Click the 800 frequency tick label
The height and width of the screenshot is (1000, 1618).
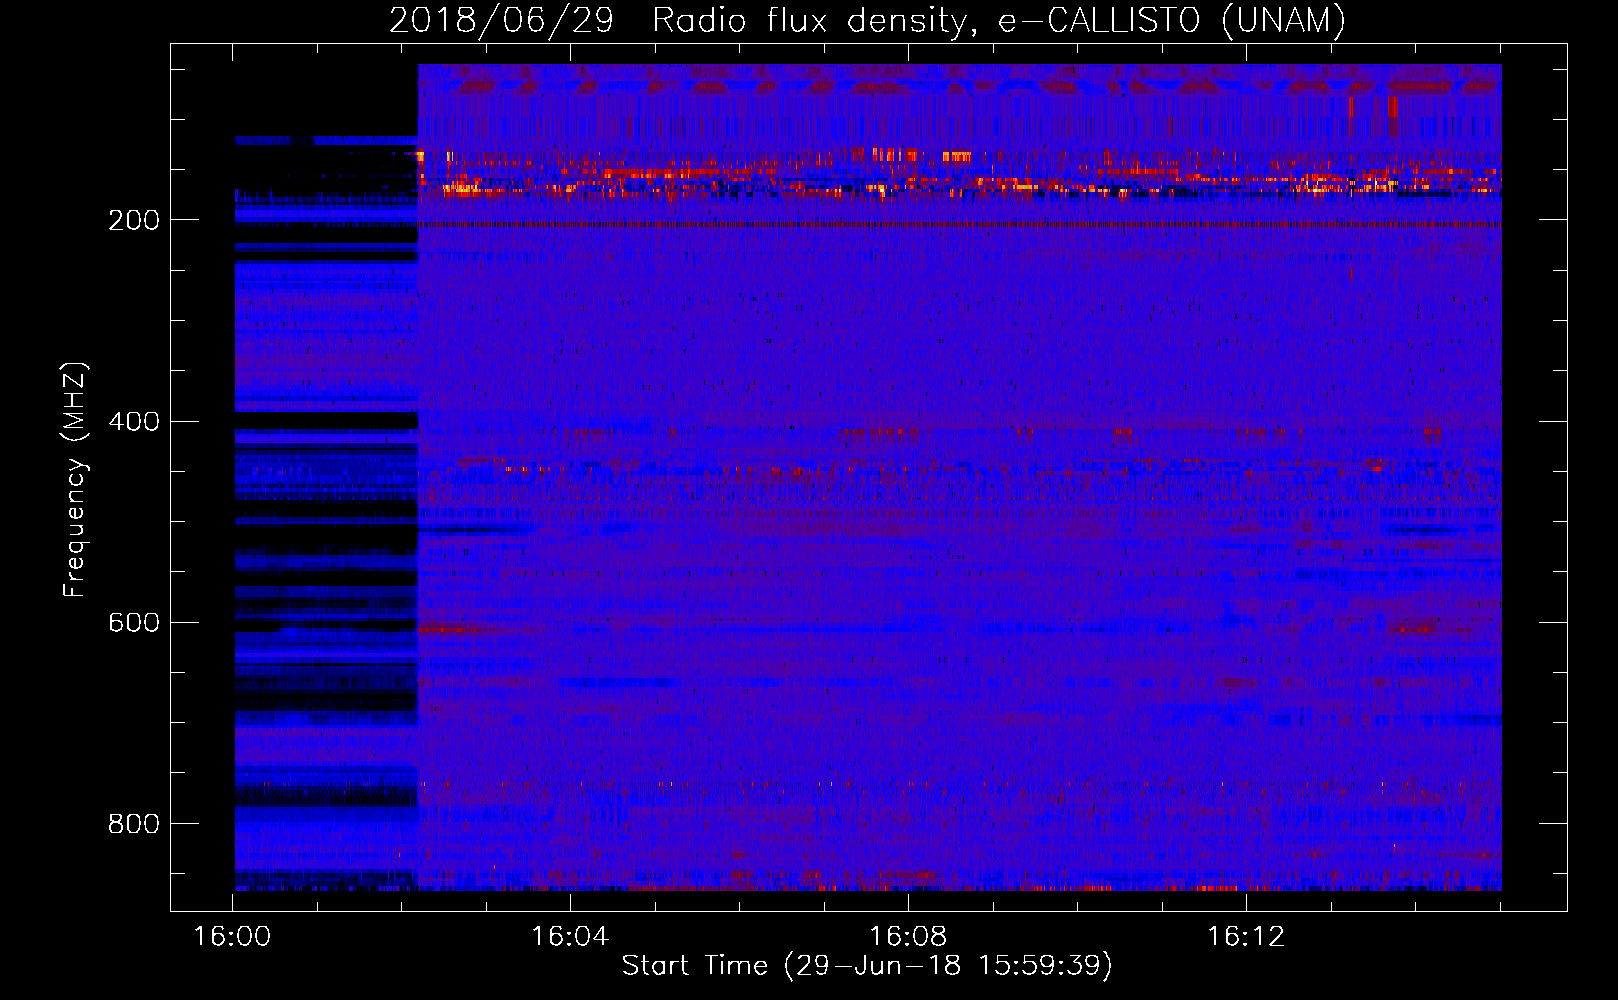pos(134,824)
